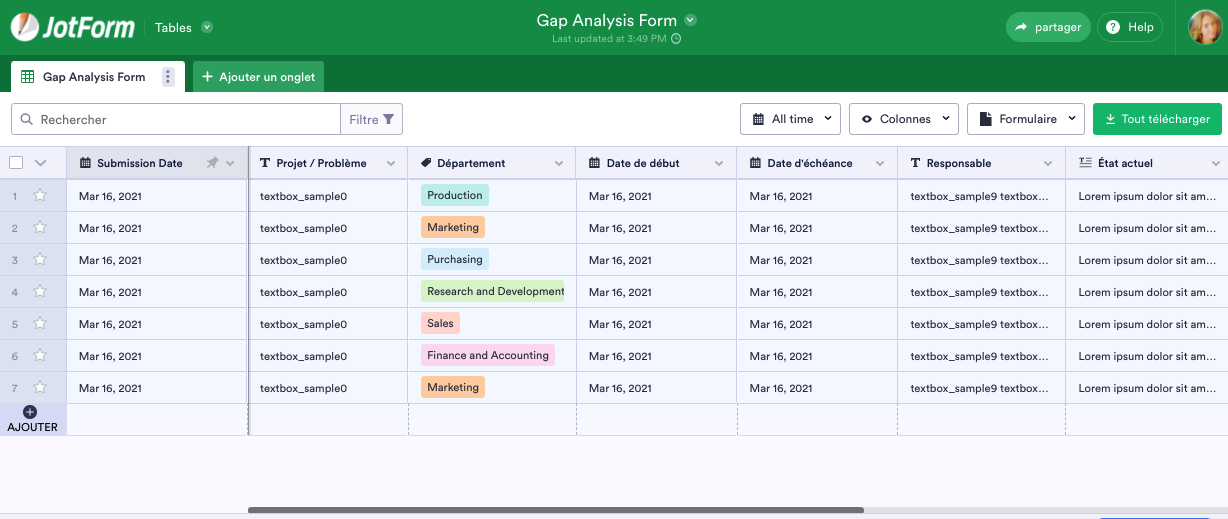Toggle the star on row 7
Screen dimensions: 1228x519
pos(40,388)
